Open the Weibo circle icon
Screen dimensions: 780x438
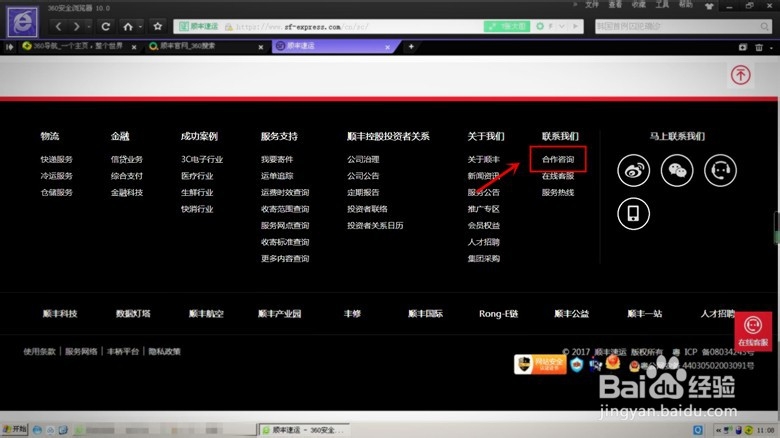[x=633, y=170]
